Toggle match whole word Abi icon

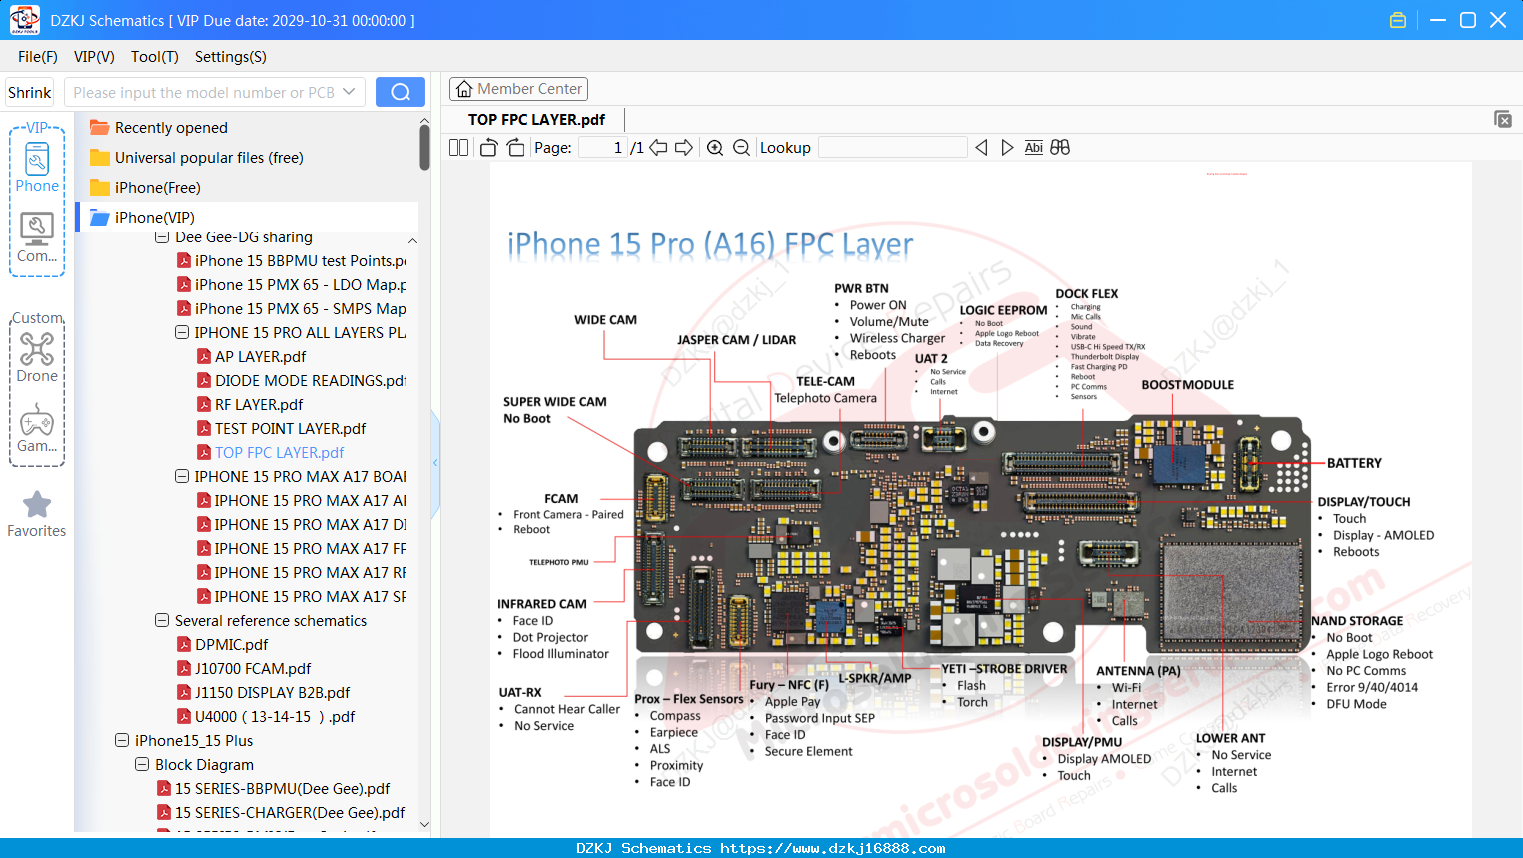coord(1034,147)
